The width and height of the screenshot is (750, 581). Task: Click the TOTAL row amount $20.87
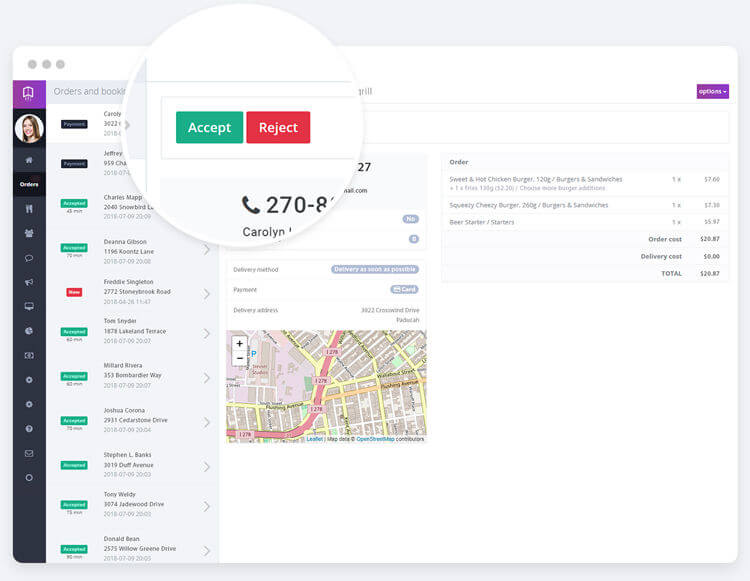[710, 274]
